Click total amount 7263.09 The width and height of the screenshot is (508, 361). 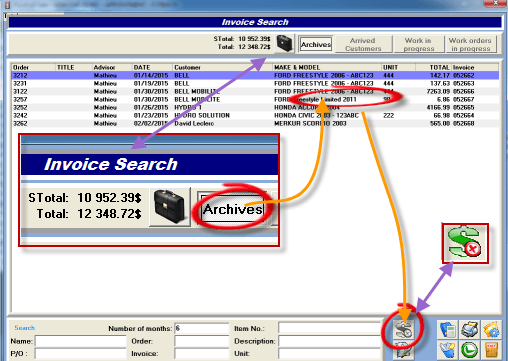coord(438,91)
